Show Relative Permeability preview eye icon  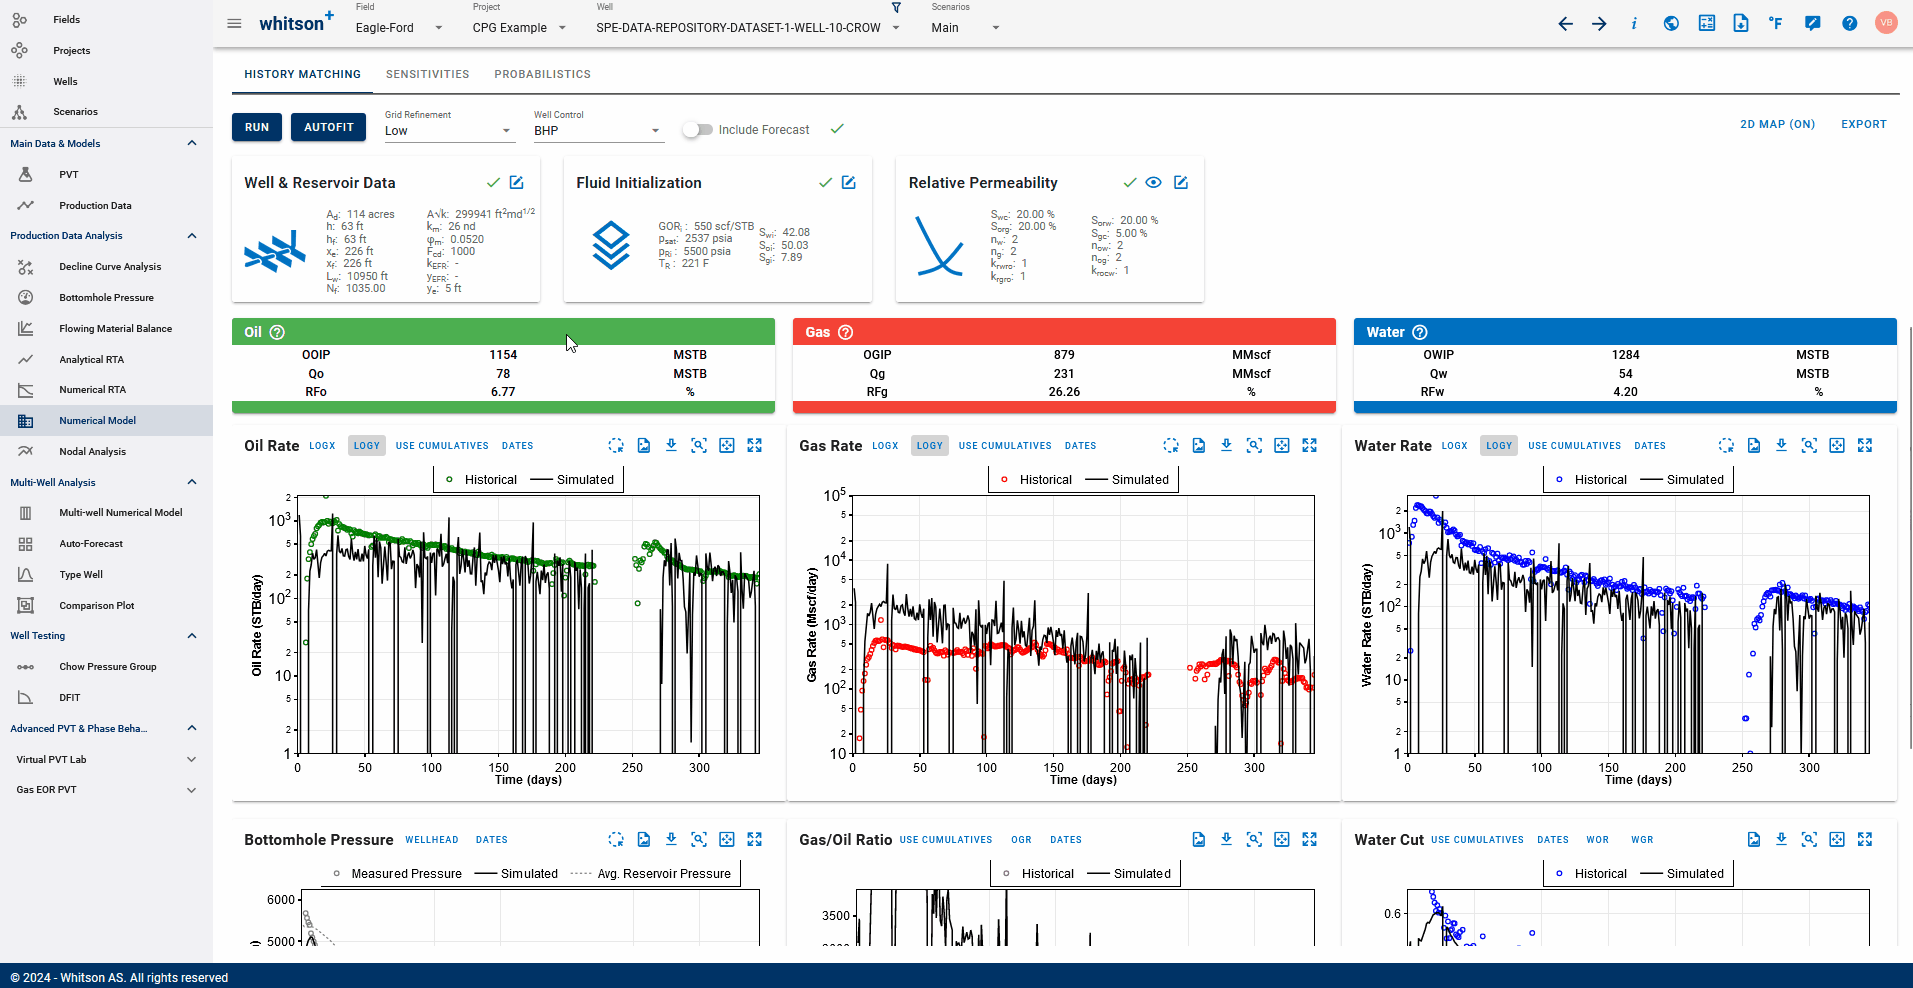click(1153, 183)
